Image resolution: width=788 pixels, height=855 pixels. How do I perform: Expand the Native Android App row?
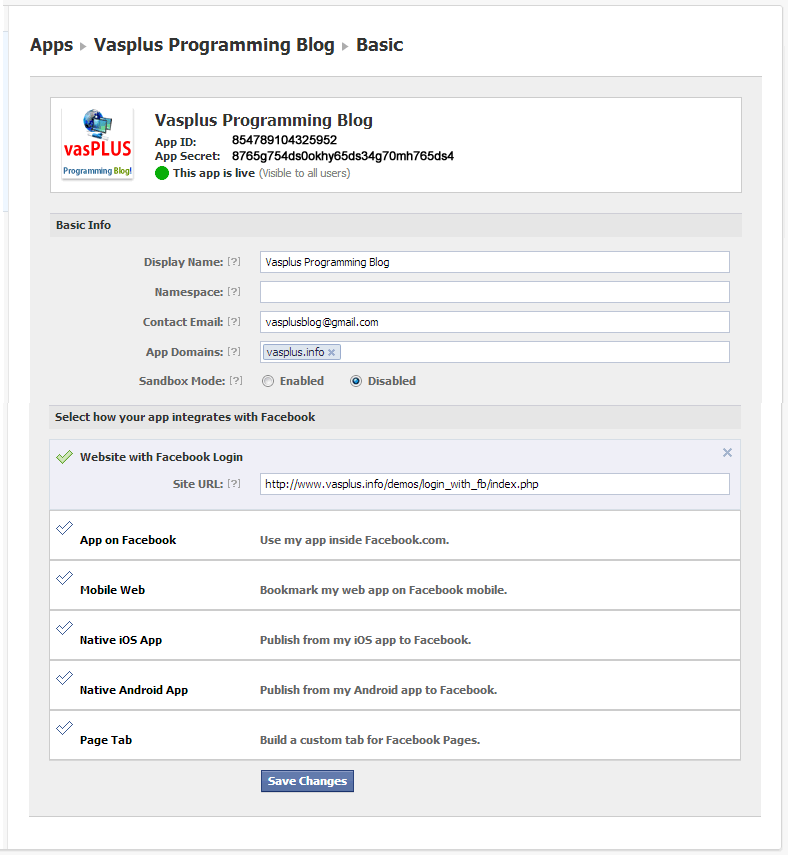coord(395,685)
